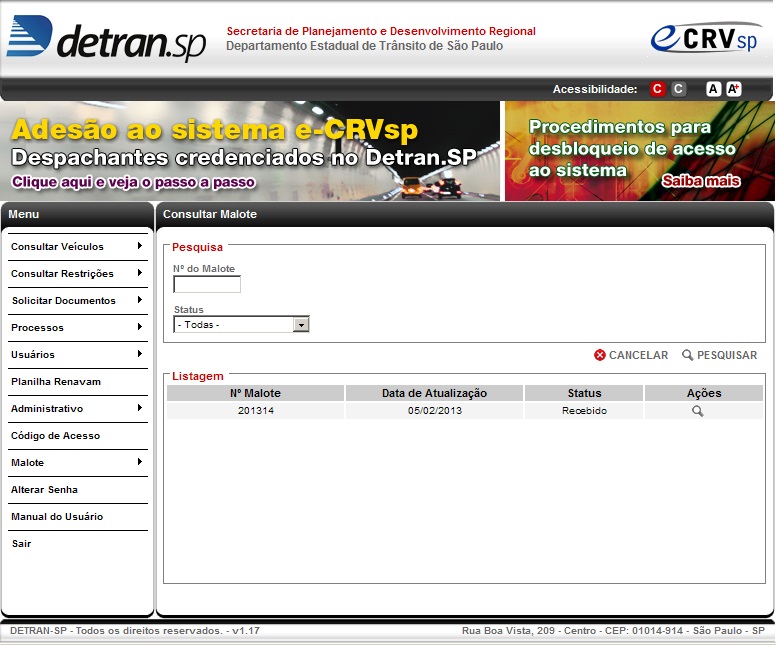View details magnifier for malote 201314

(698, 411)
